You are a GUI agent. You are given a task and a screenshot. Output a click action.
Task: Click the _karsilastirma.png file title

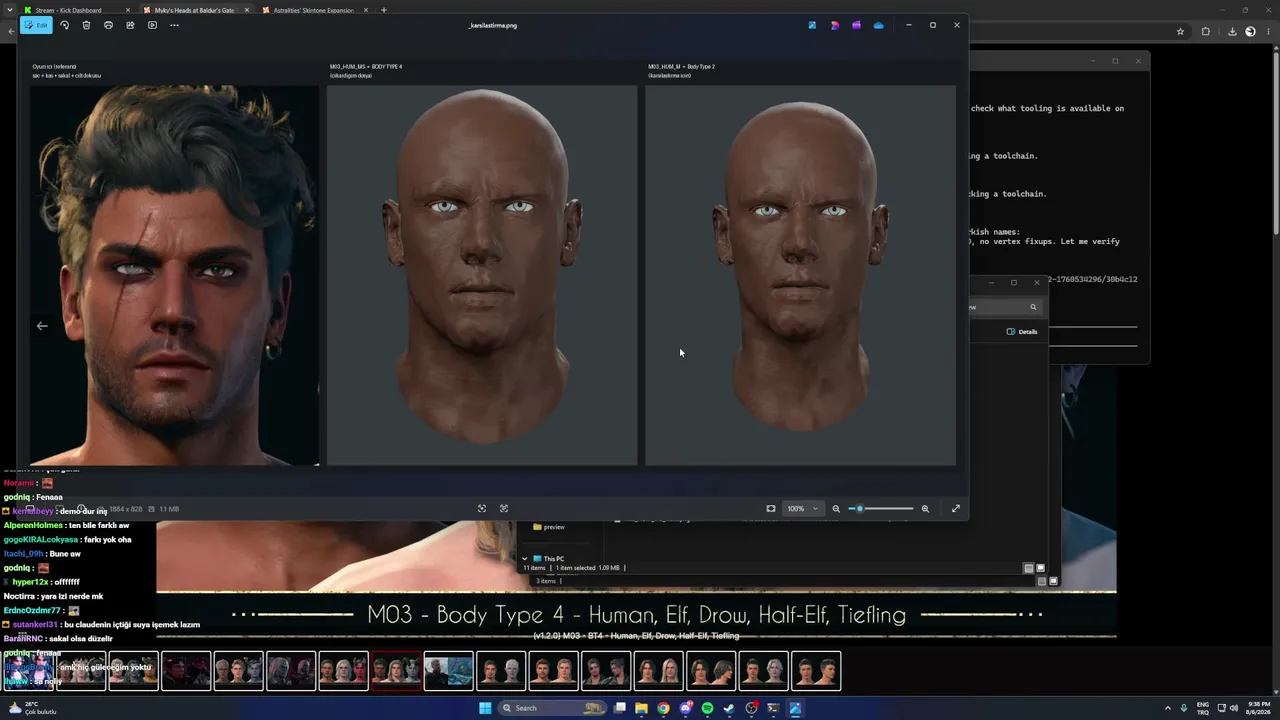(493, 25)
